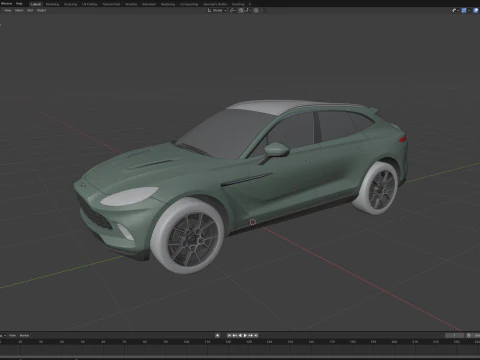Toggle auto keying record button
This screenshot has width=480, height=360.
(x=217, y=335)
